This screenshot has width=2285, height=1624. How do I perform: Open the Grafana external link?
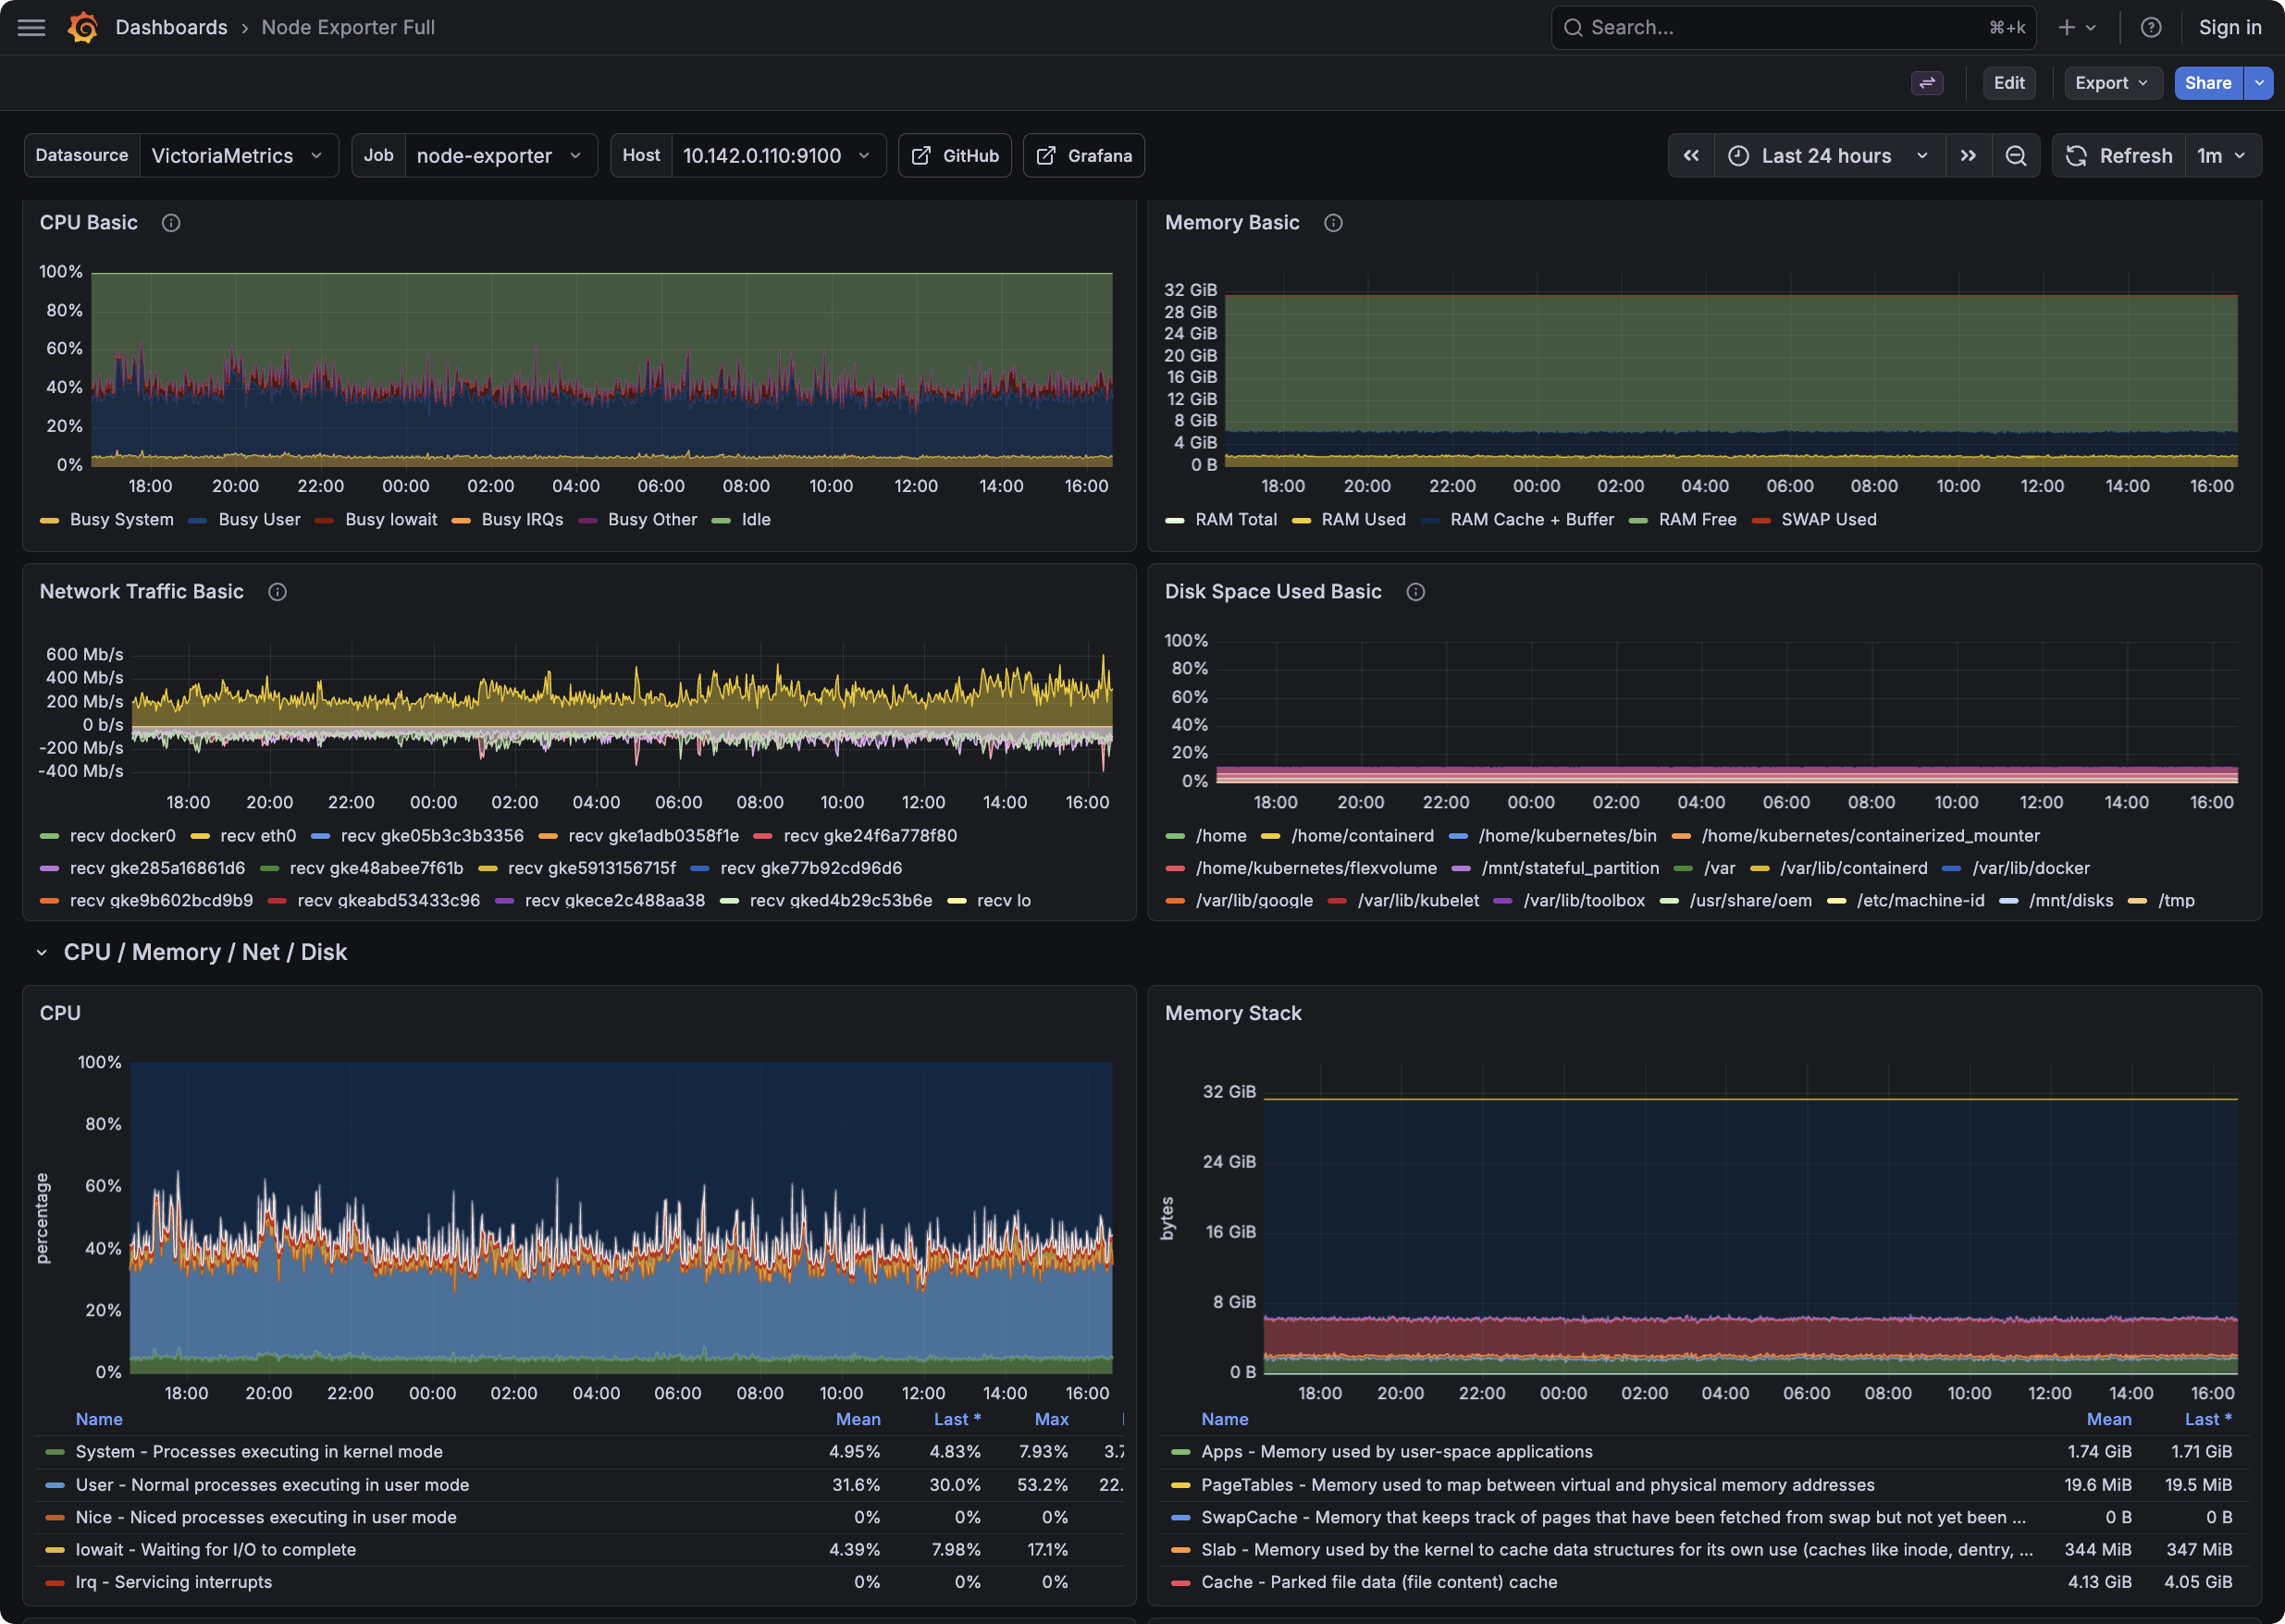[x=1083, y=155]
